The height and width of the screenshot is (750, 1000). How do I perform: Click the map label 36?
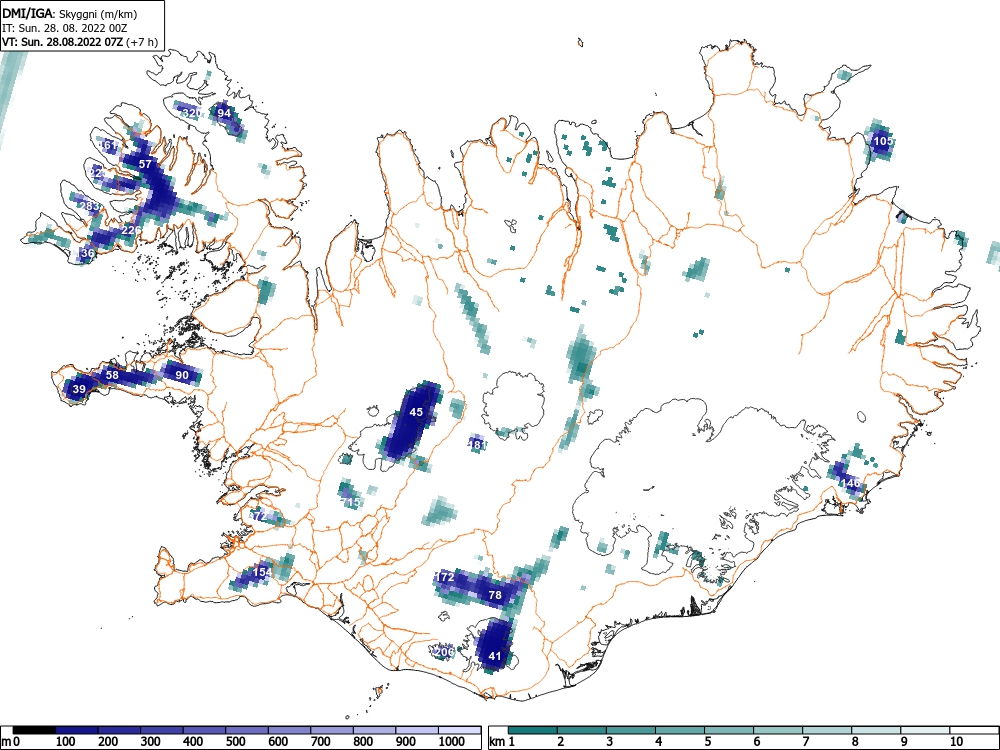87,253
